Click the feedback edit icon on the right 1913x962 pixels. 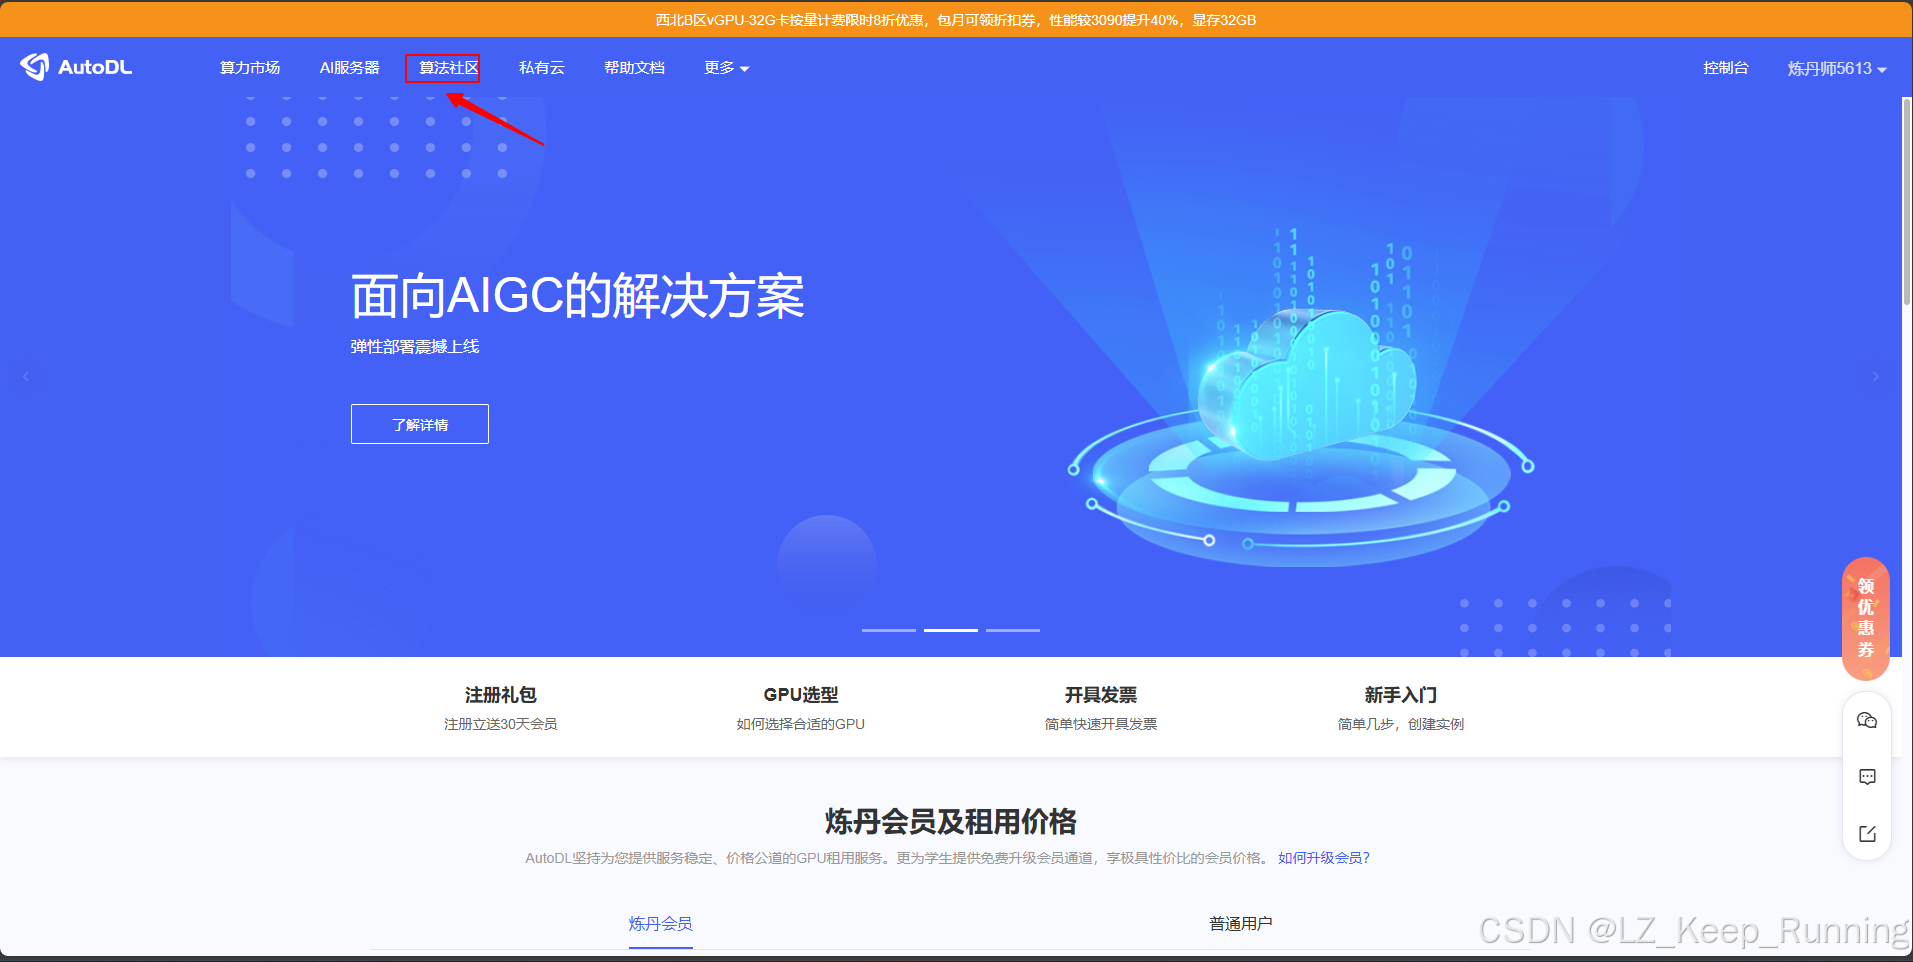click(1866, 833)
